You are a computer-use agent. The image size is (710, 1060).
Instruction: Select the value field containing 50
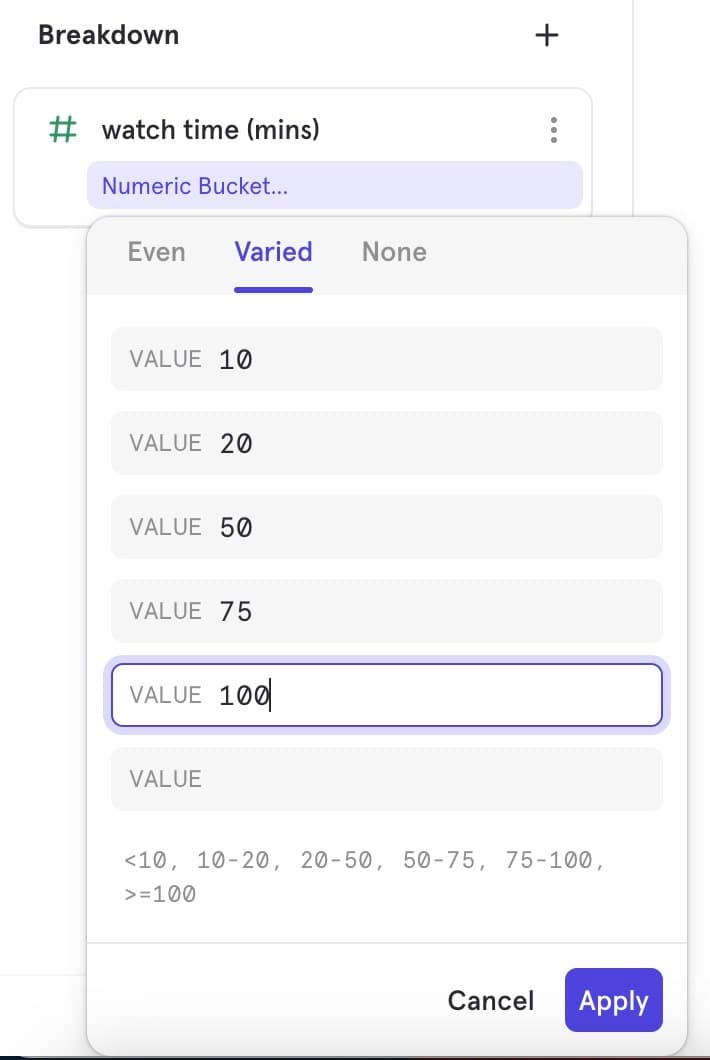point(386,527)
